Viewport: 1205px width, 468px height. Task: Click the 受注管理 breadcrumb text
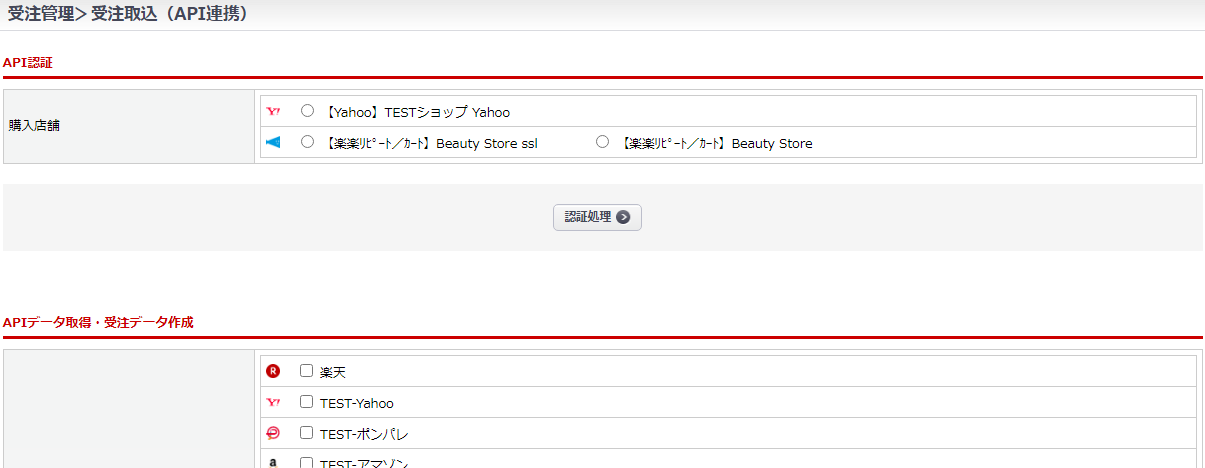40,14
